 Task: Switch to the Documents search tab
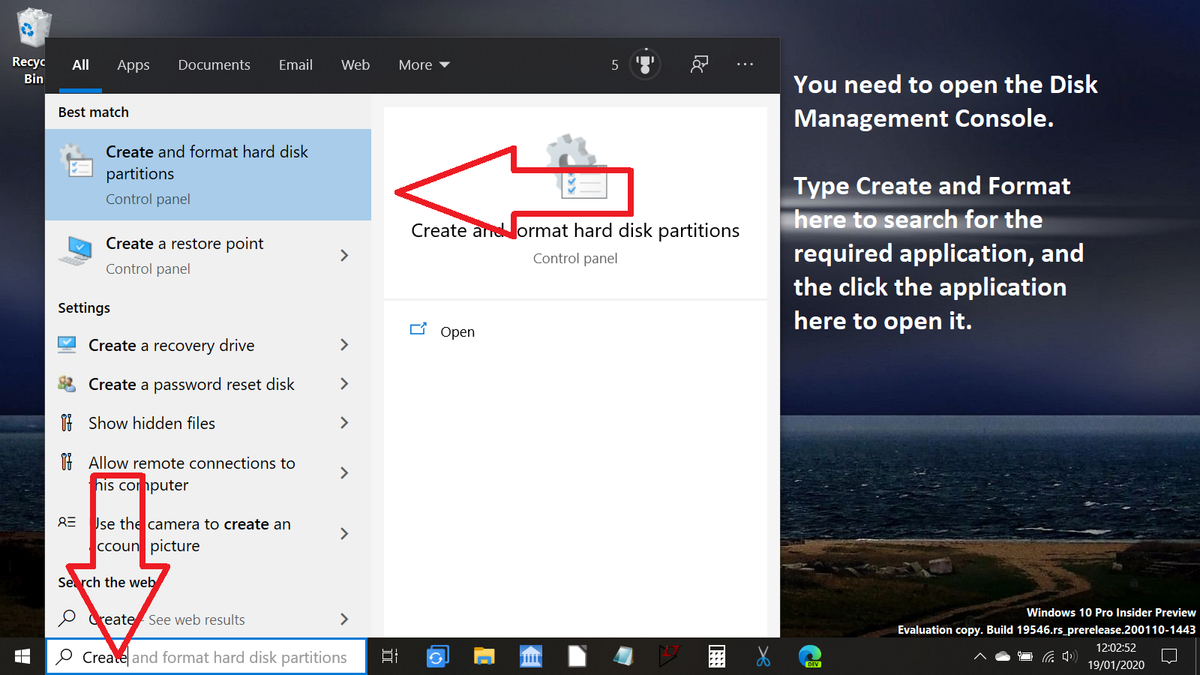click(x=214, y=65)
